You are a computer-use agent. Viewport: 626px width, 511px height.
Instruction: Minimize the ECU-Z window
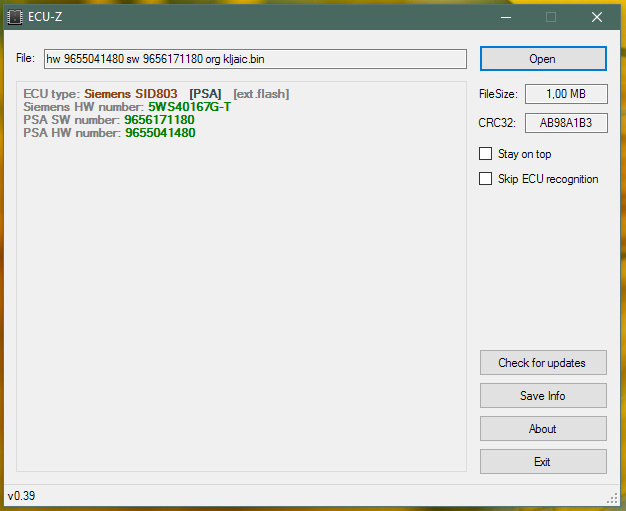click(506, 17)
